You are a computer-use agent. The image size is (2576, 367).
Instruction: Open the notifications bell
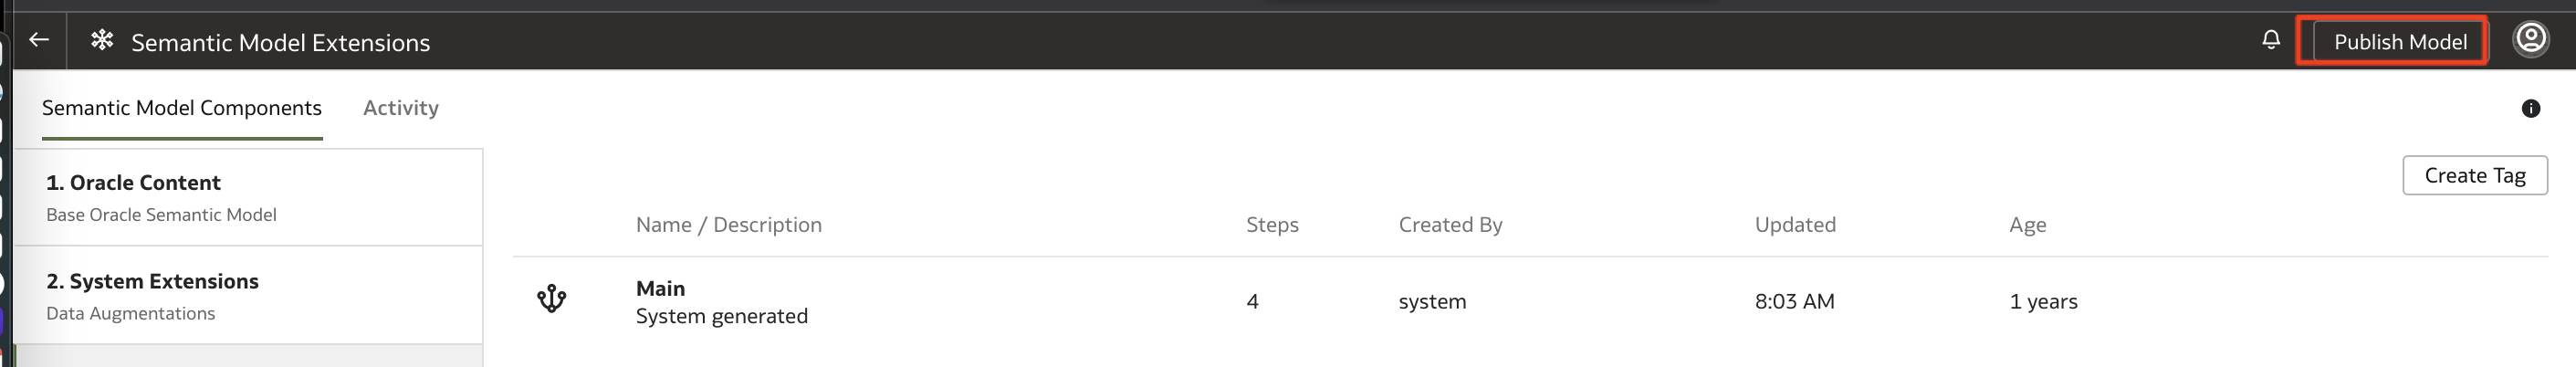point(2271,40)
